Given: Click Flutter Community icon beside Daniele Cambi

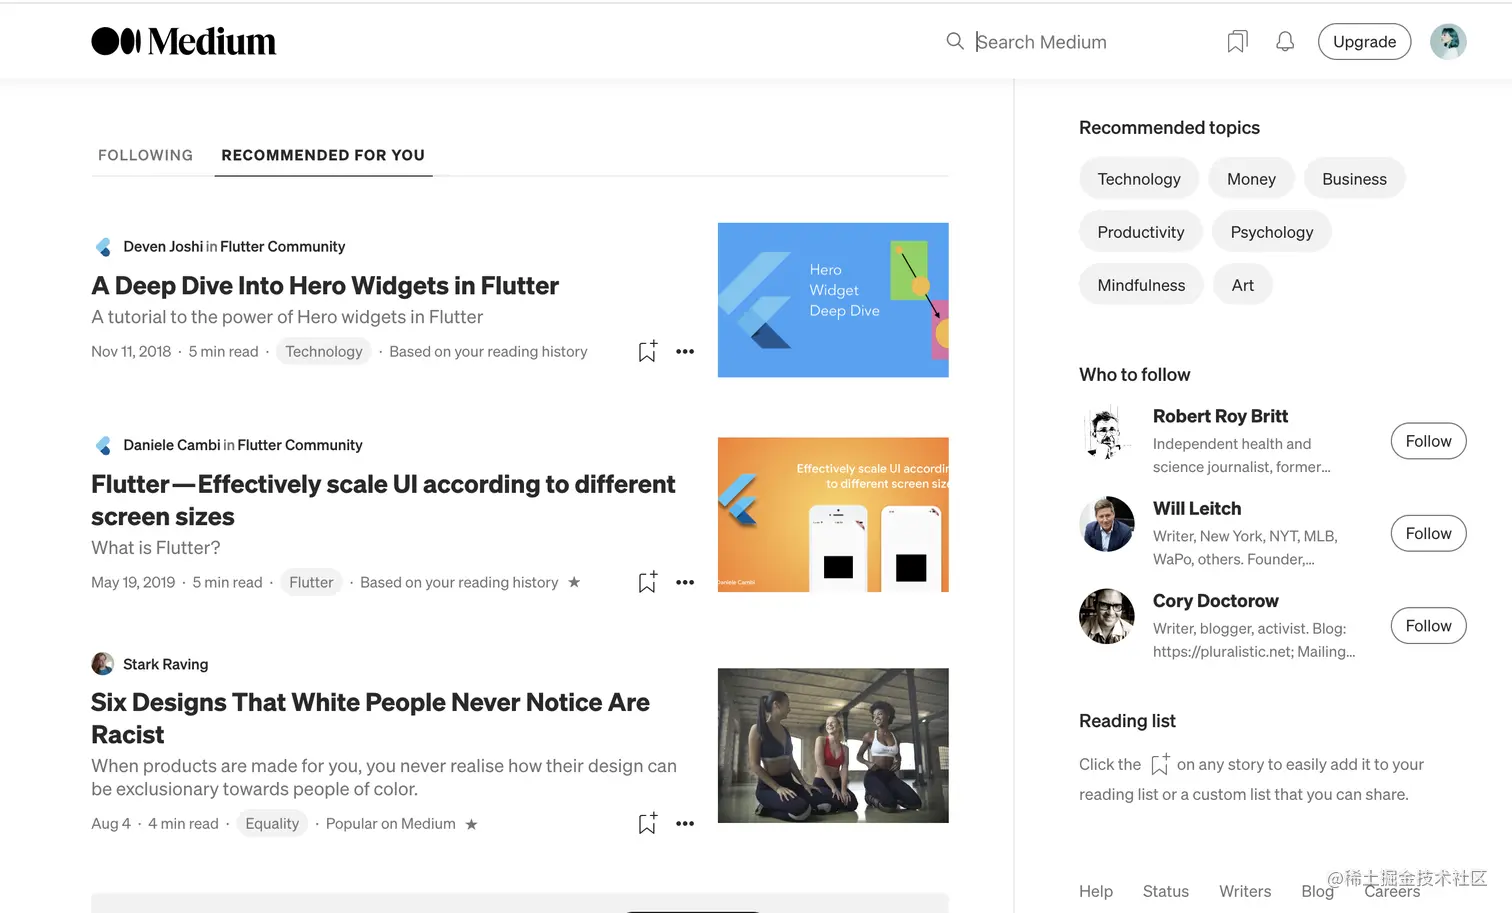Looking at the screenshot, I should 103,445.
